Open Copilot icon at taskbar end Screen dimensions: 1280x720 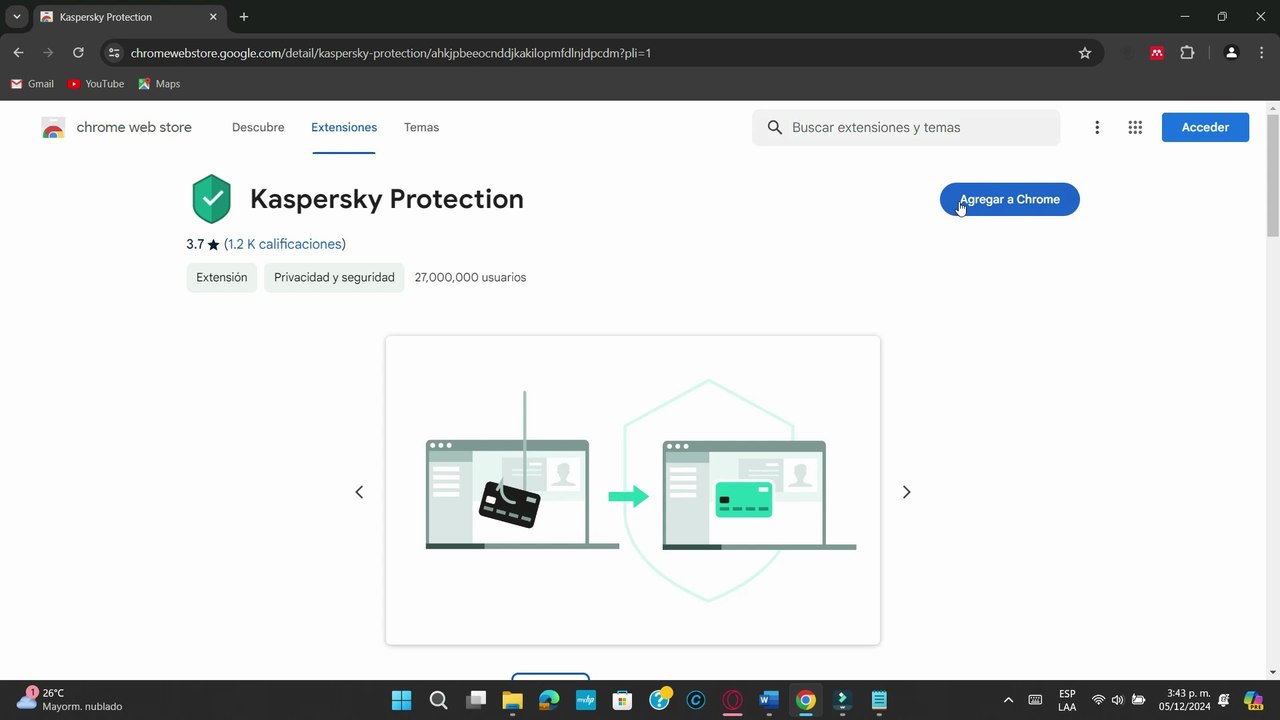click(1254, 700)
